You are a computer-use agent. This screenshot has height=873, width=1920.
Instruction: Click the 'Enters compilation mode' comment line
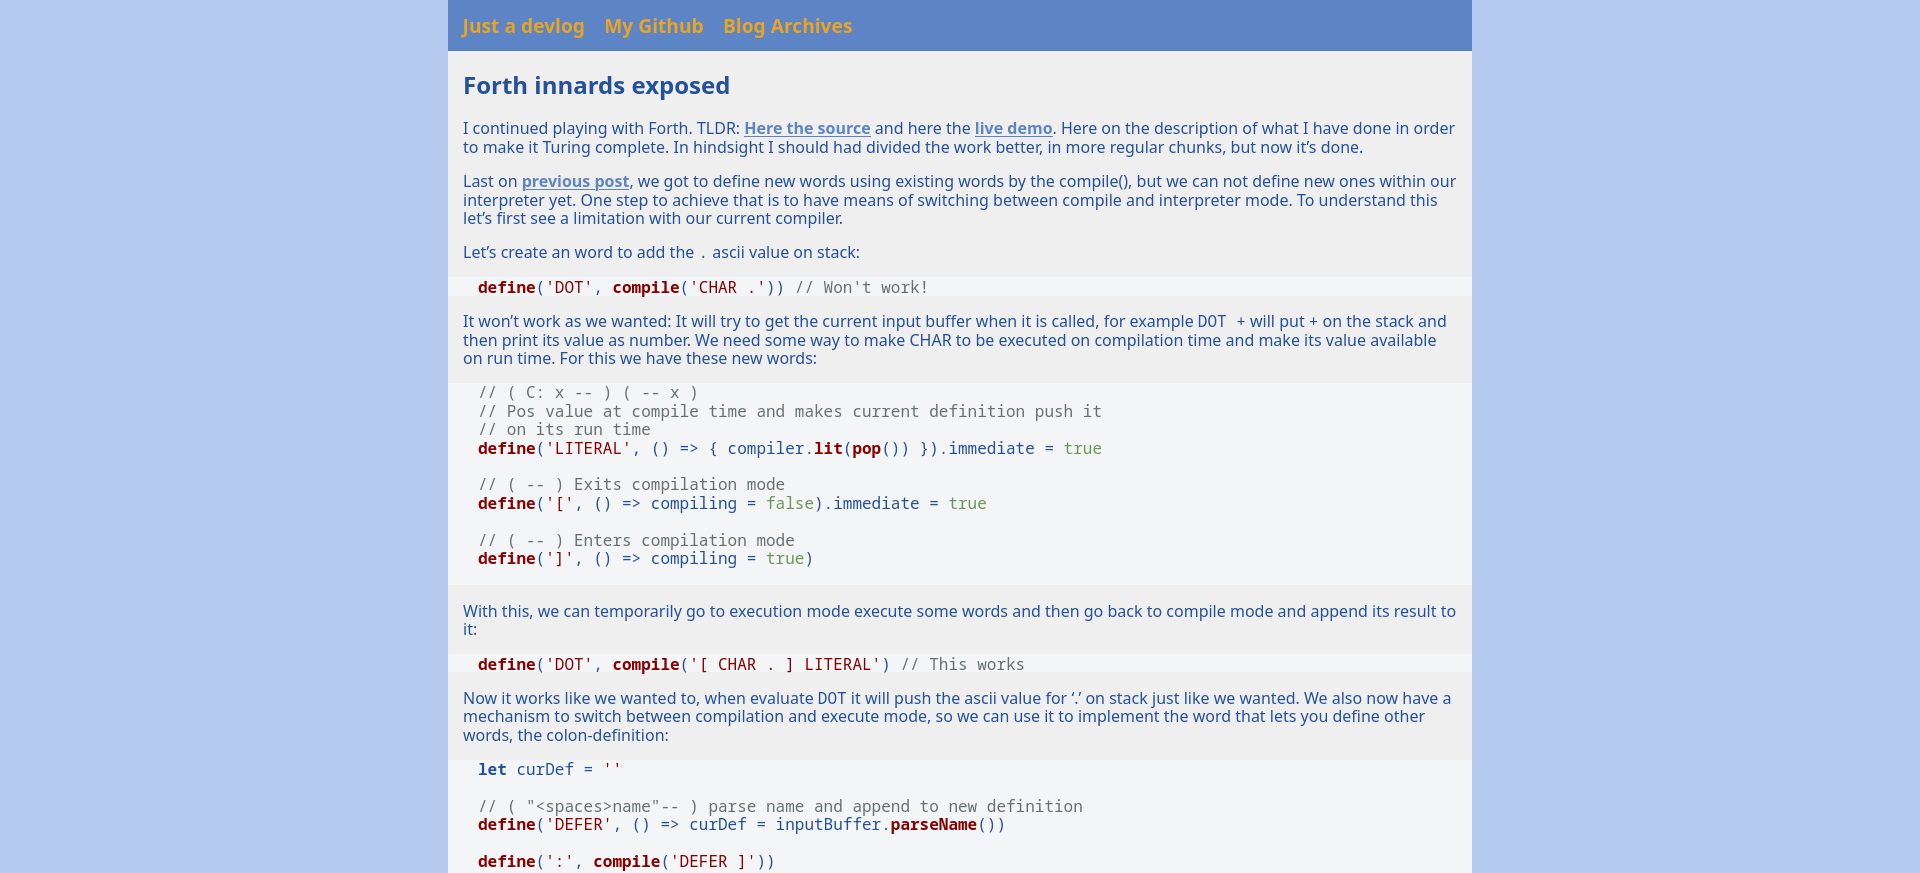(x=636, y=541)
